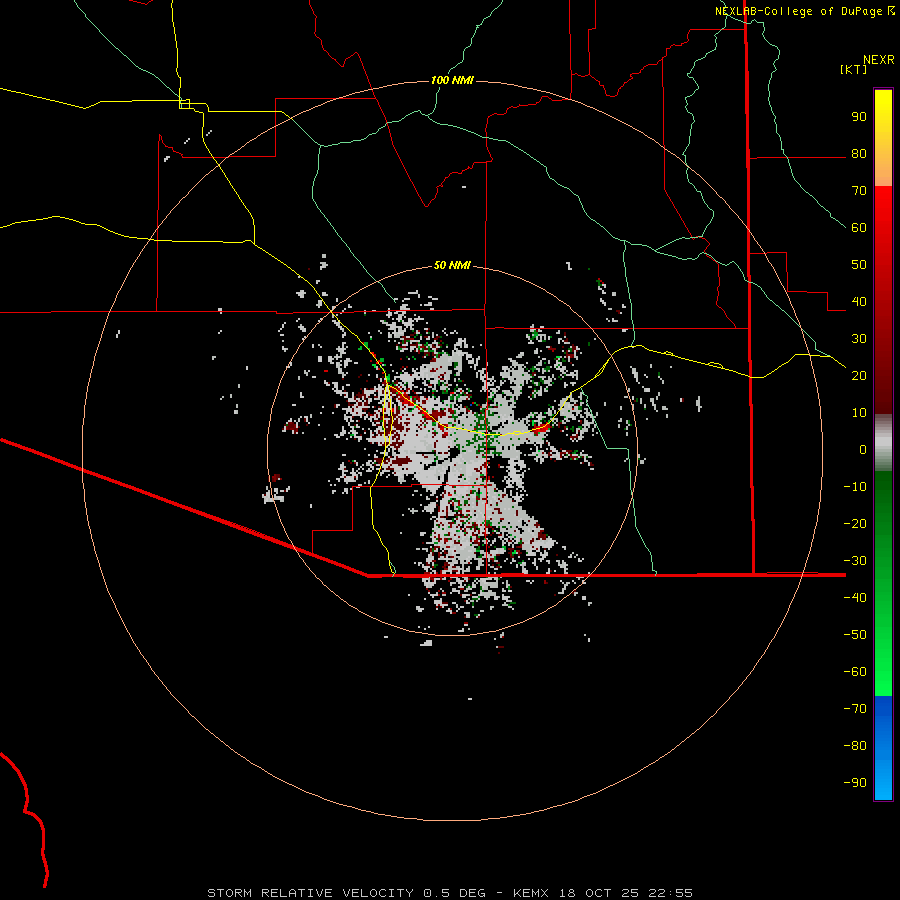The width and height of the screenshot is (900, 900).
Task: Click the 10 value on the color scale
Action: click(x=859, y=413)
